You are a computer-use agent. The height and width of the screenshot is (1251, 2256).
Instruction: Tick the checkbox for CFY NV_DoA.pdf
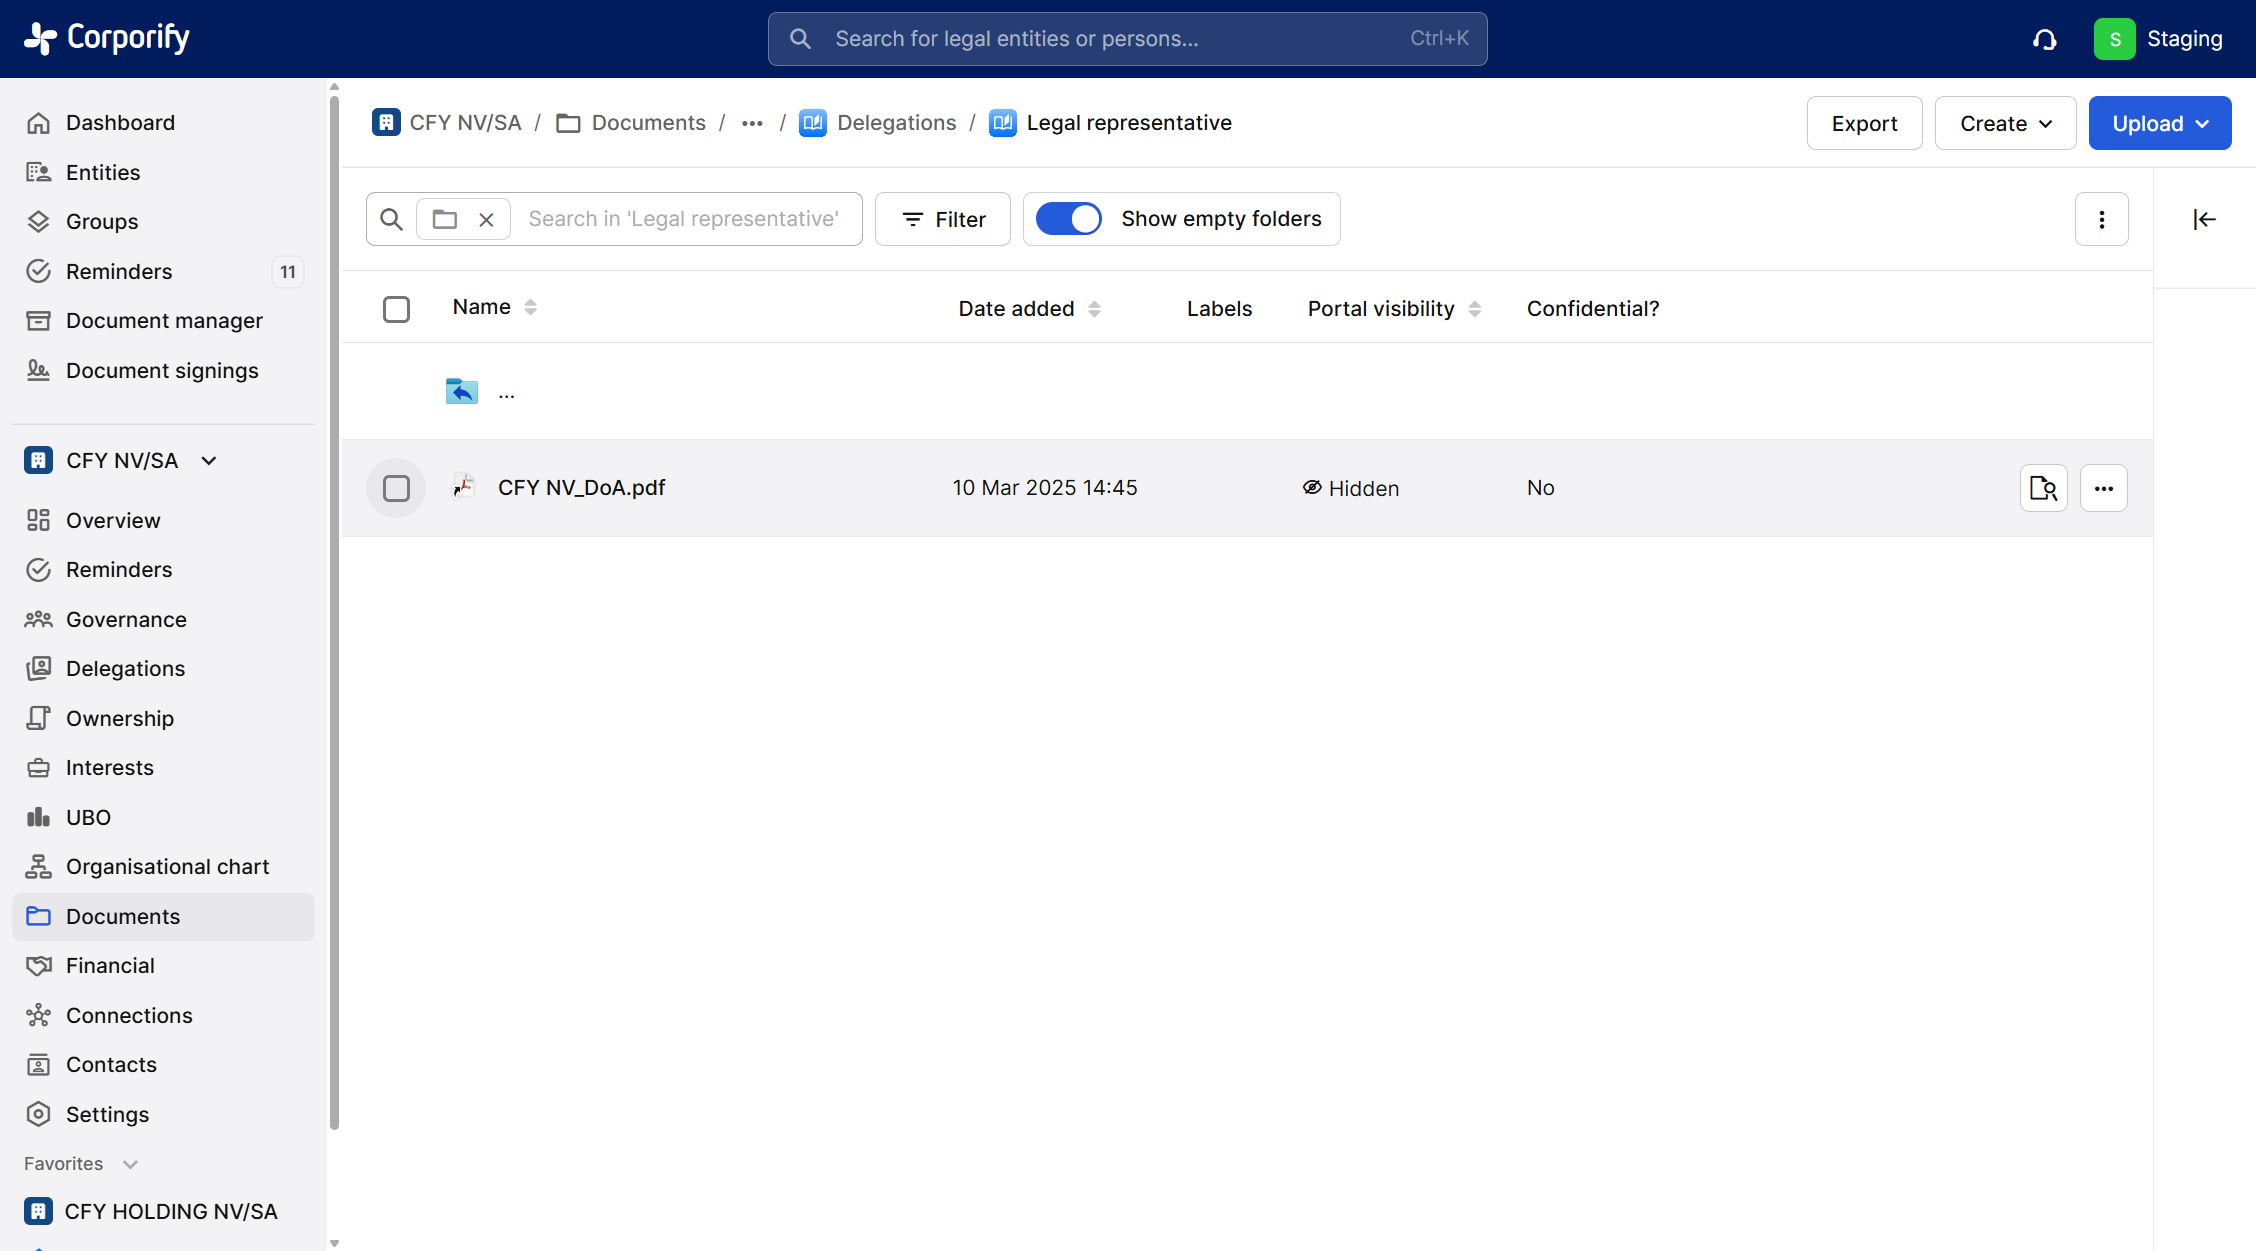point(396,488)
